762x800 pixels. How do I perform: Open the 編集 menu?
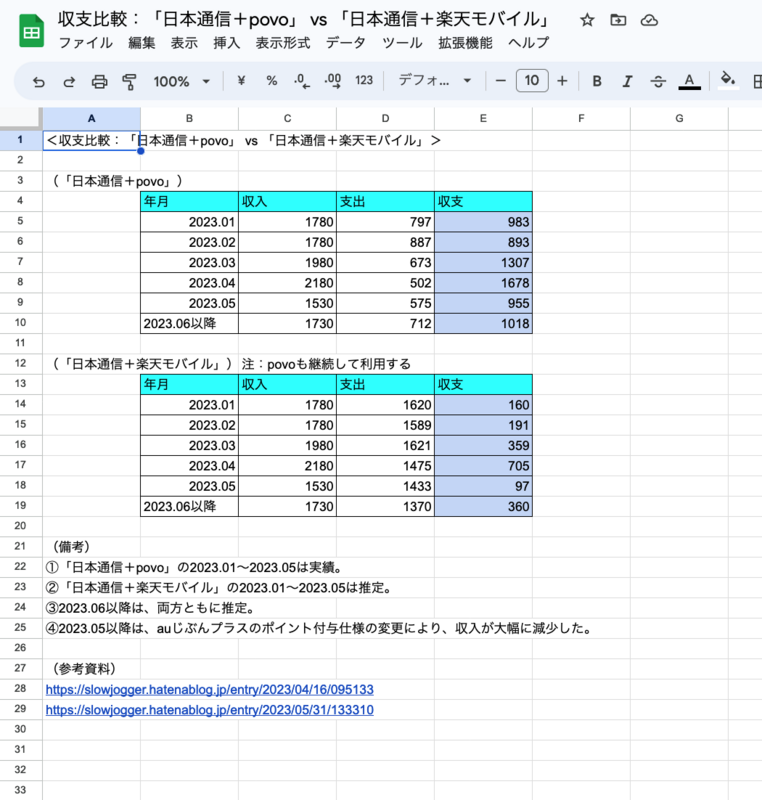(142, 43)
